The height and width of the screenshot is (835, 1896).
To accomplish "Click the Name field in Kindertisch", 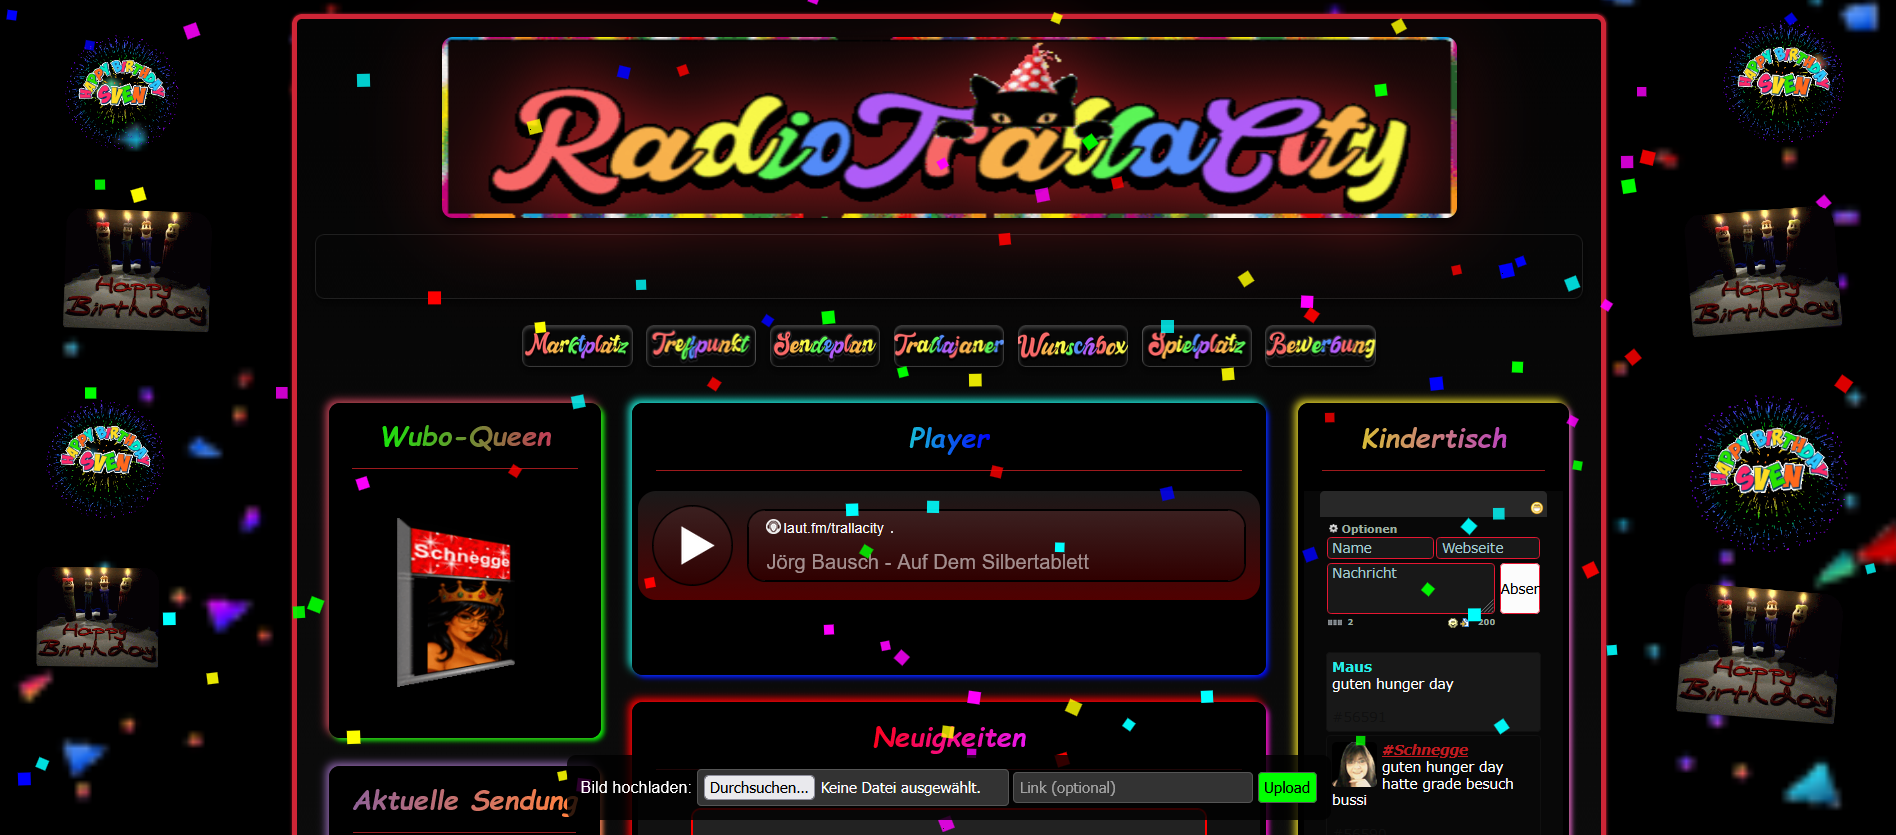I will click(x=1379, y=548).
